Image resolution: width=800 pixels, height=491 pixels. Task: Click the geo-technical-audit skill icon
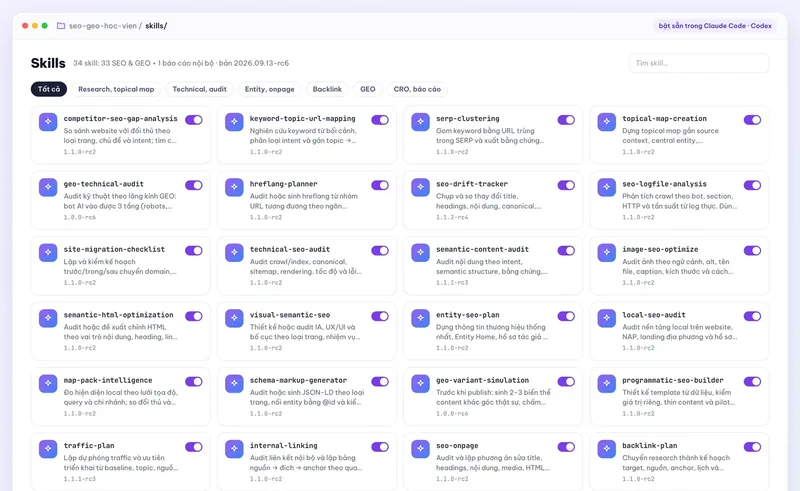click(48, 187)
